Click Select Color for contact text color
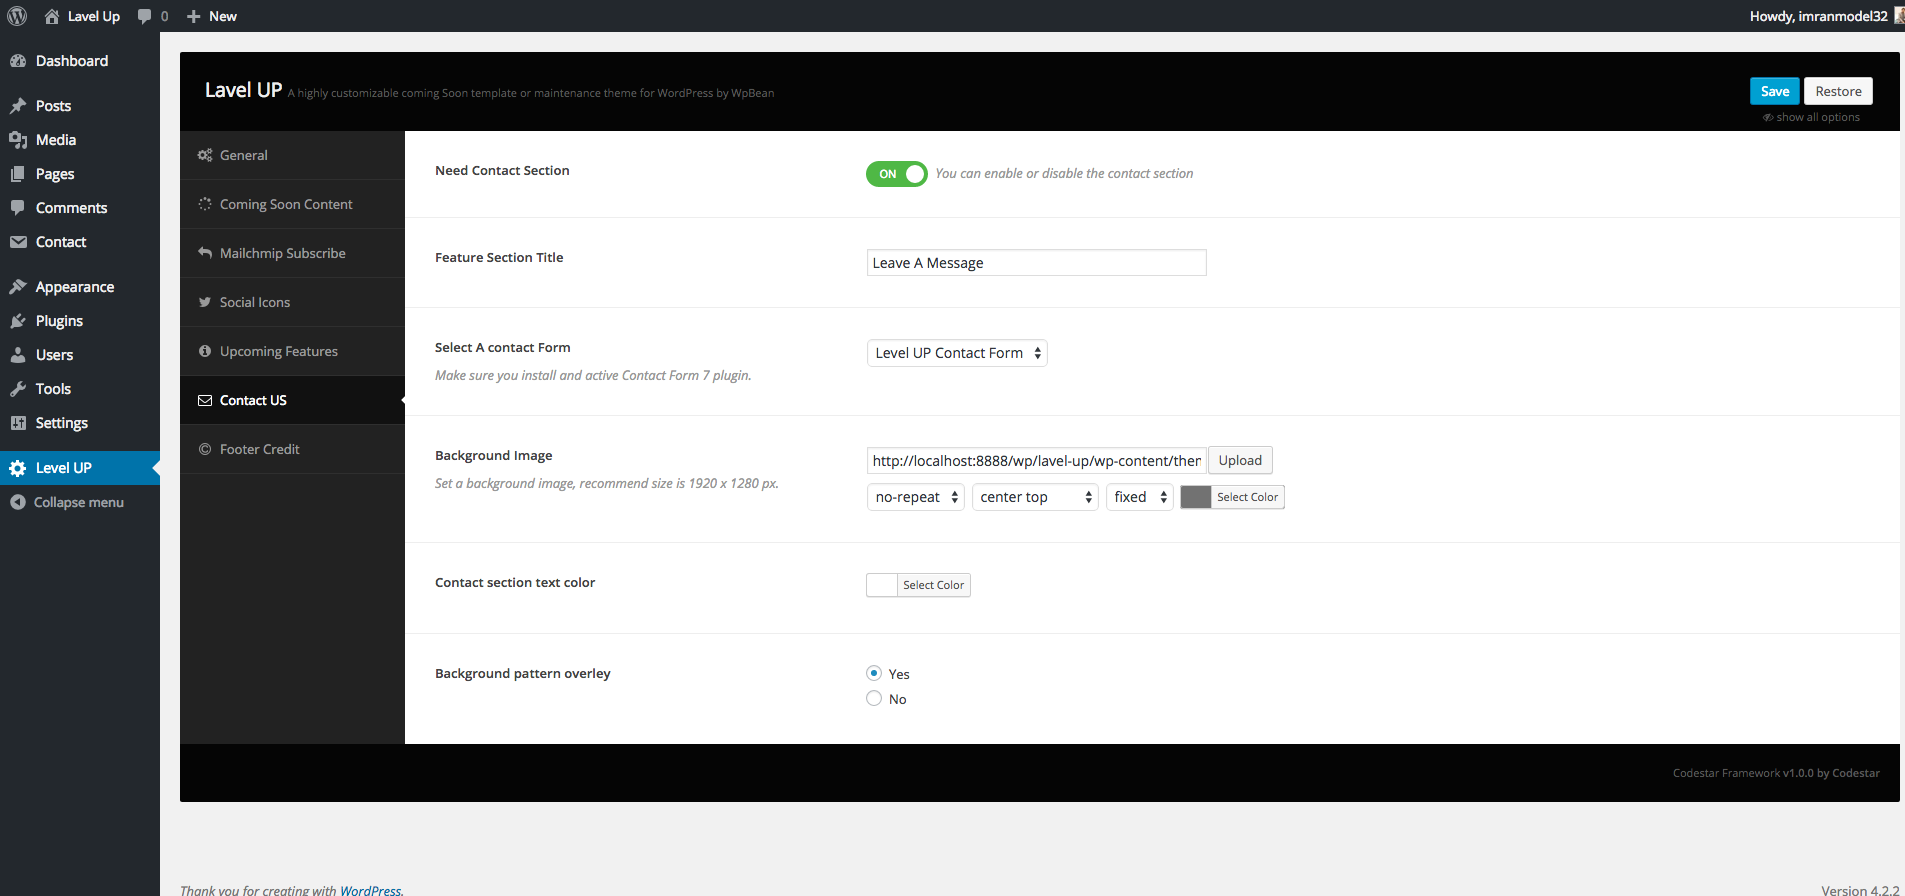This screenshot has height=896, width=1905. pos(934,585)
